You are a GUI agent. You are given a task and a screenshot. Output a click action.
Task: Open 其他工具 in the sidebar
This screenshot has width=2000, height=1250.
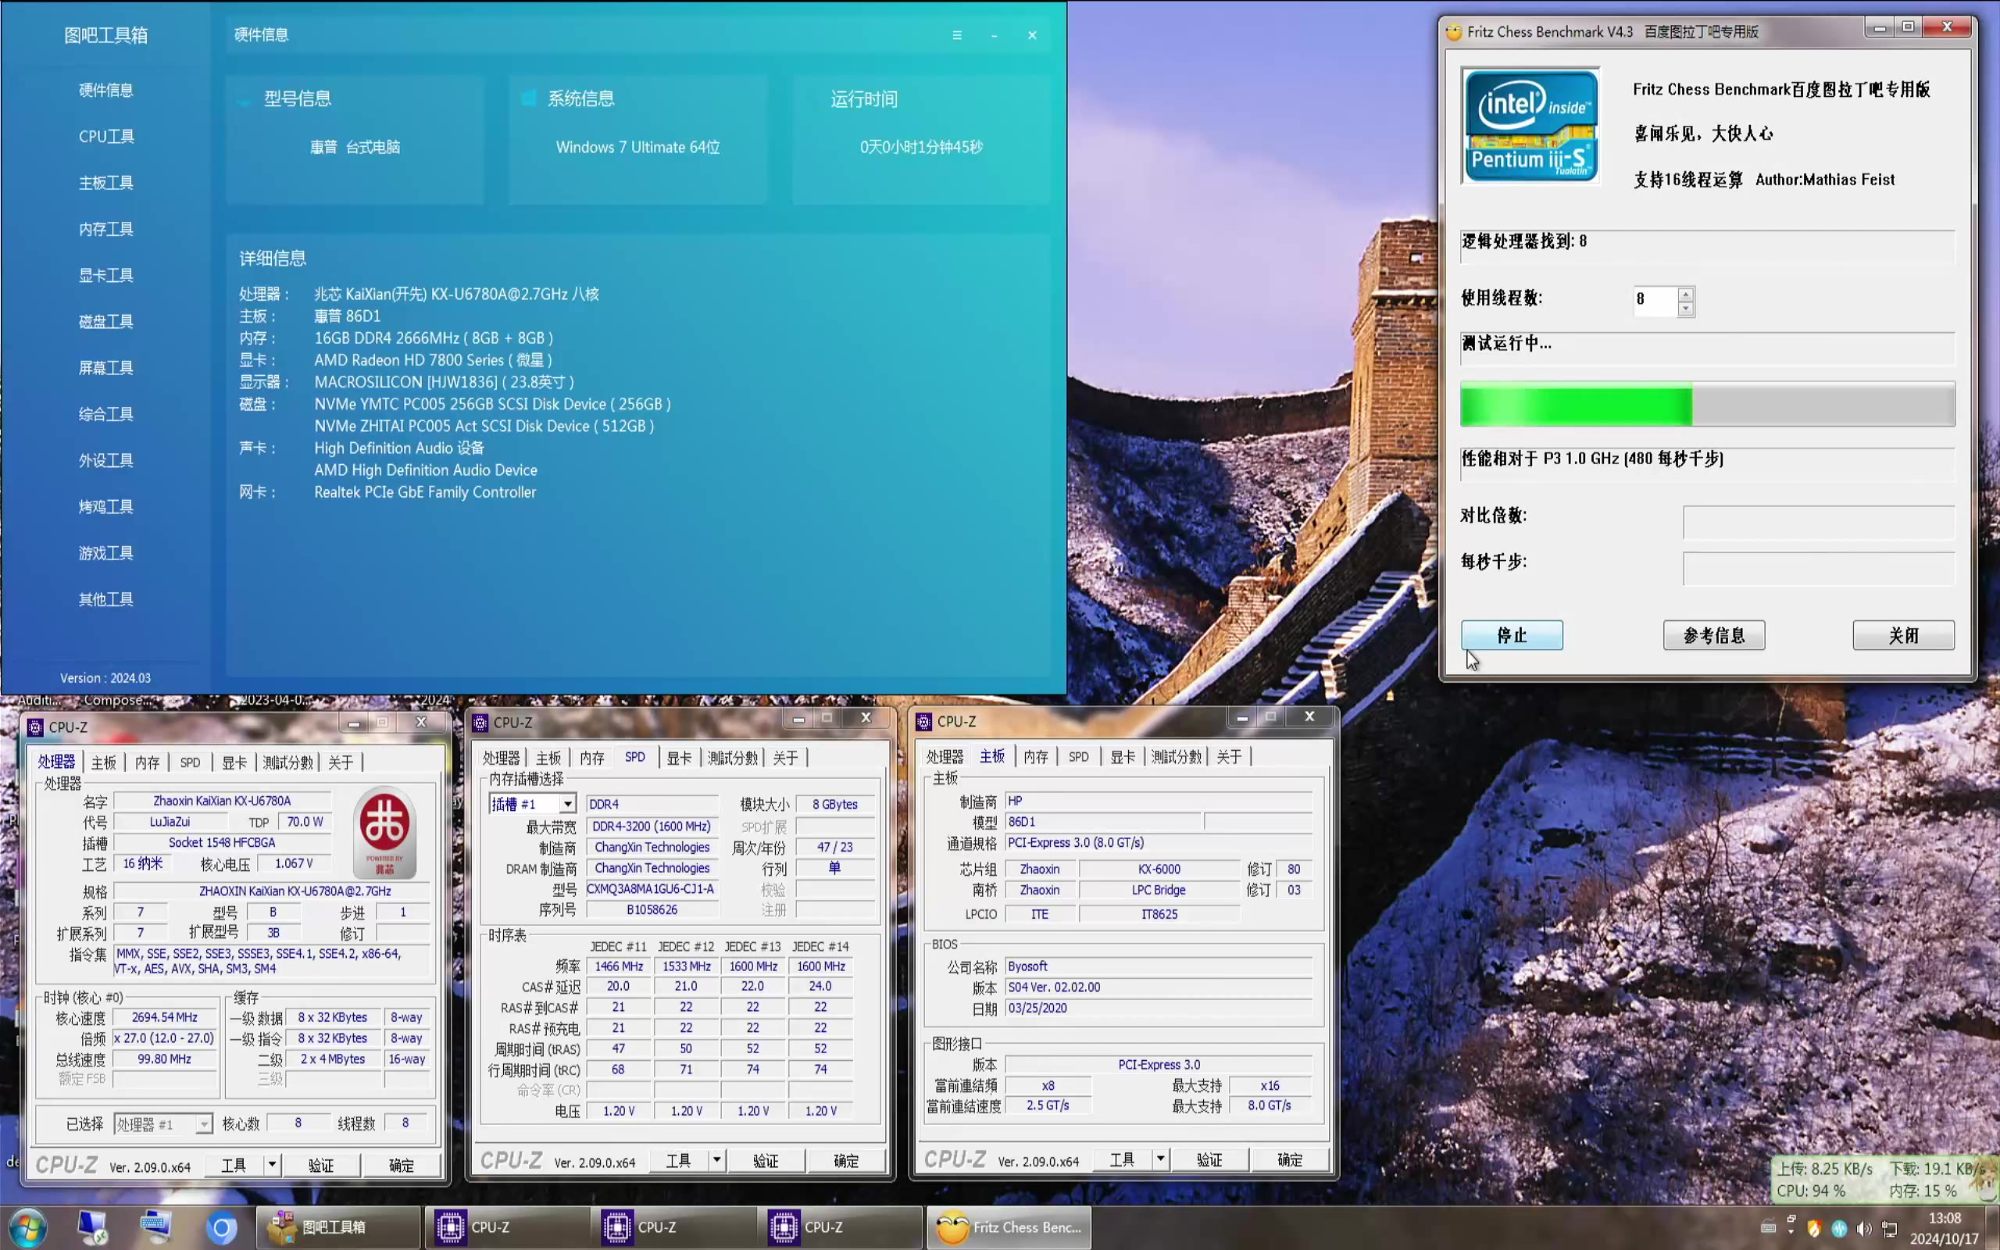pos(106,599)
